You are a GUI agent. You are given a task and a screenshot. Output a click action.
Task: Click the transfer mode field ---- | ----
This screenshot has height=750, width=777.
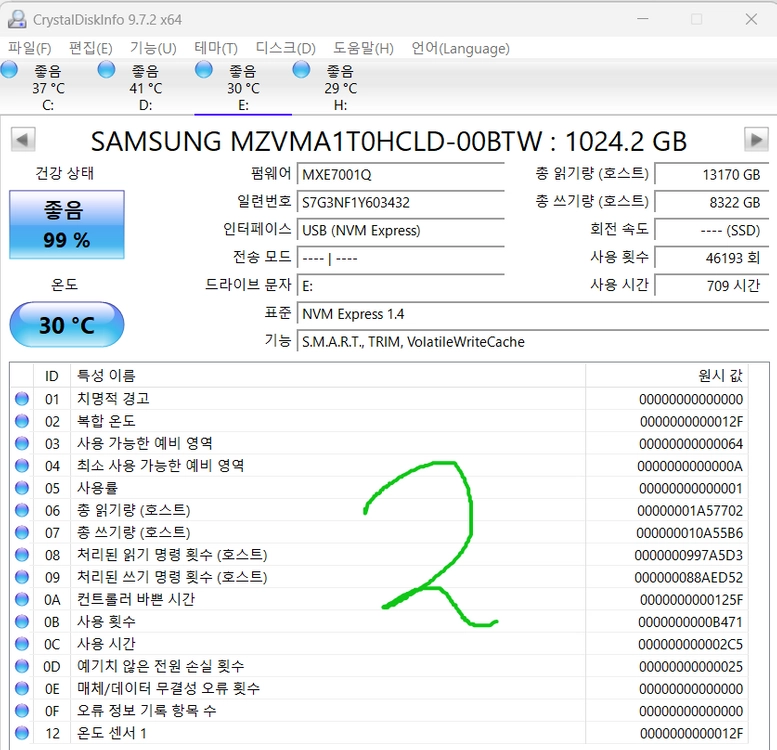pyautogui.click(x=400, y=258)
